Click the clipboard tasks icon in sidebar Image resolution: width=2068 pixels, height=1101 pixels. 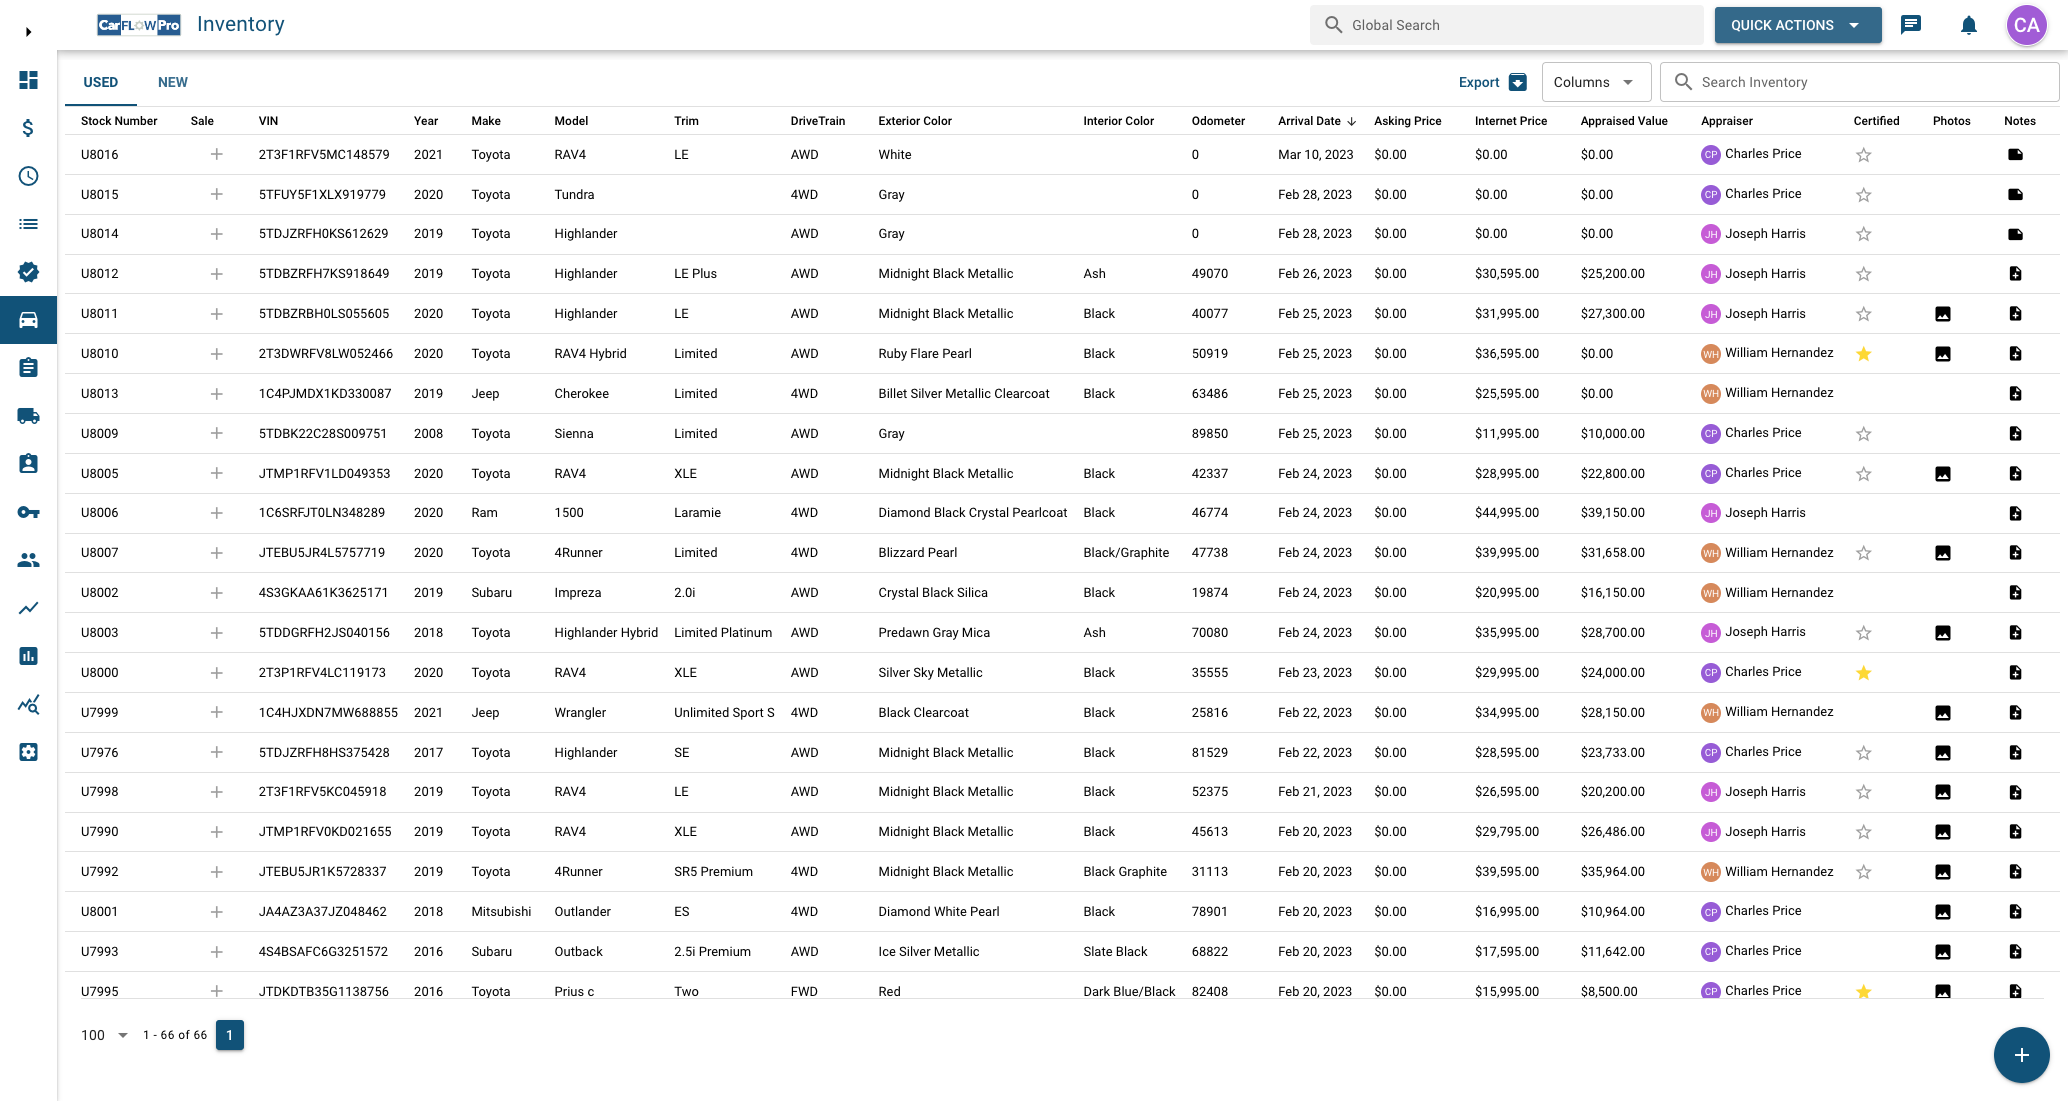pyautogui.click(x=28, y=368)
